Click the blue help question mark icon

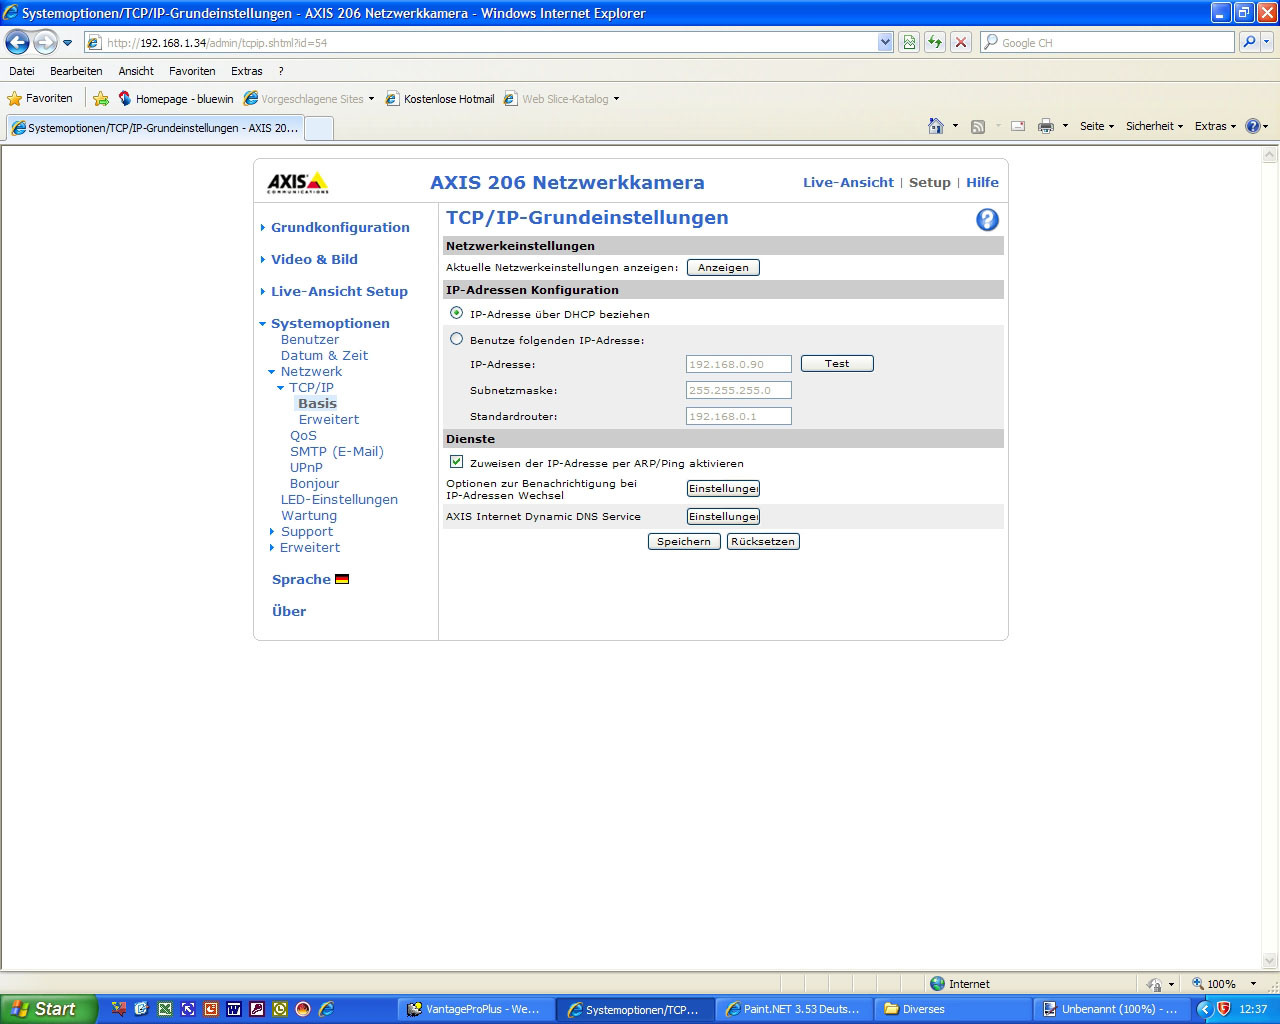[x=987, y=220]
